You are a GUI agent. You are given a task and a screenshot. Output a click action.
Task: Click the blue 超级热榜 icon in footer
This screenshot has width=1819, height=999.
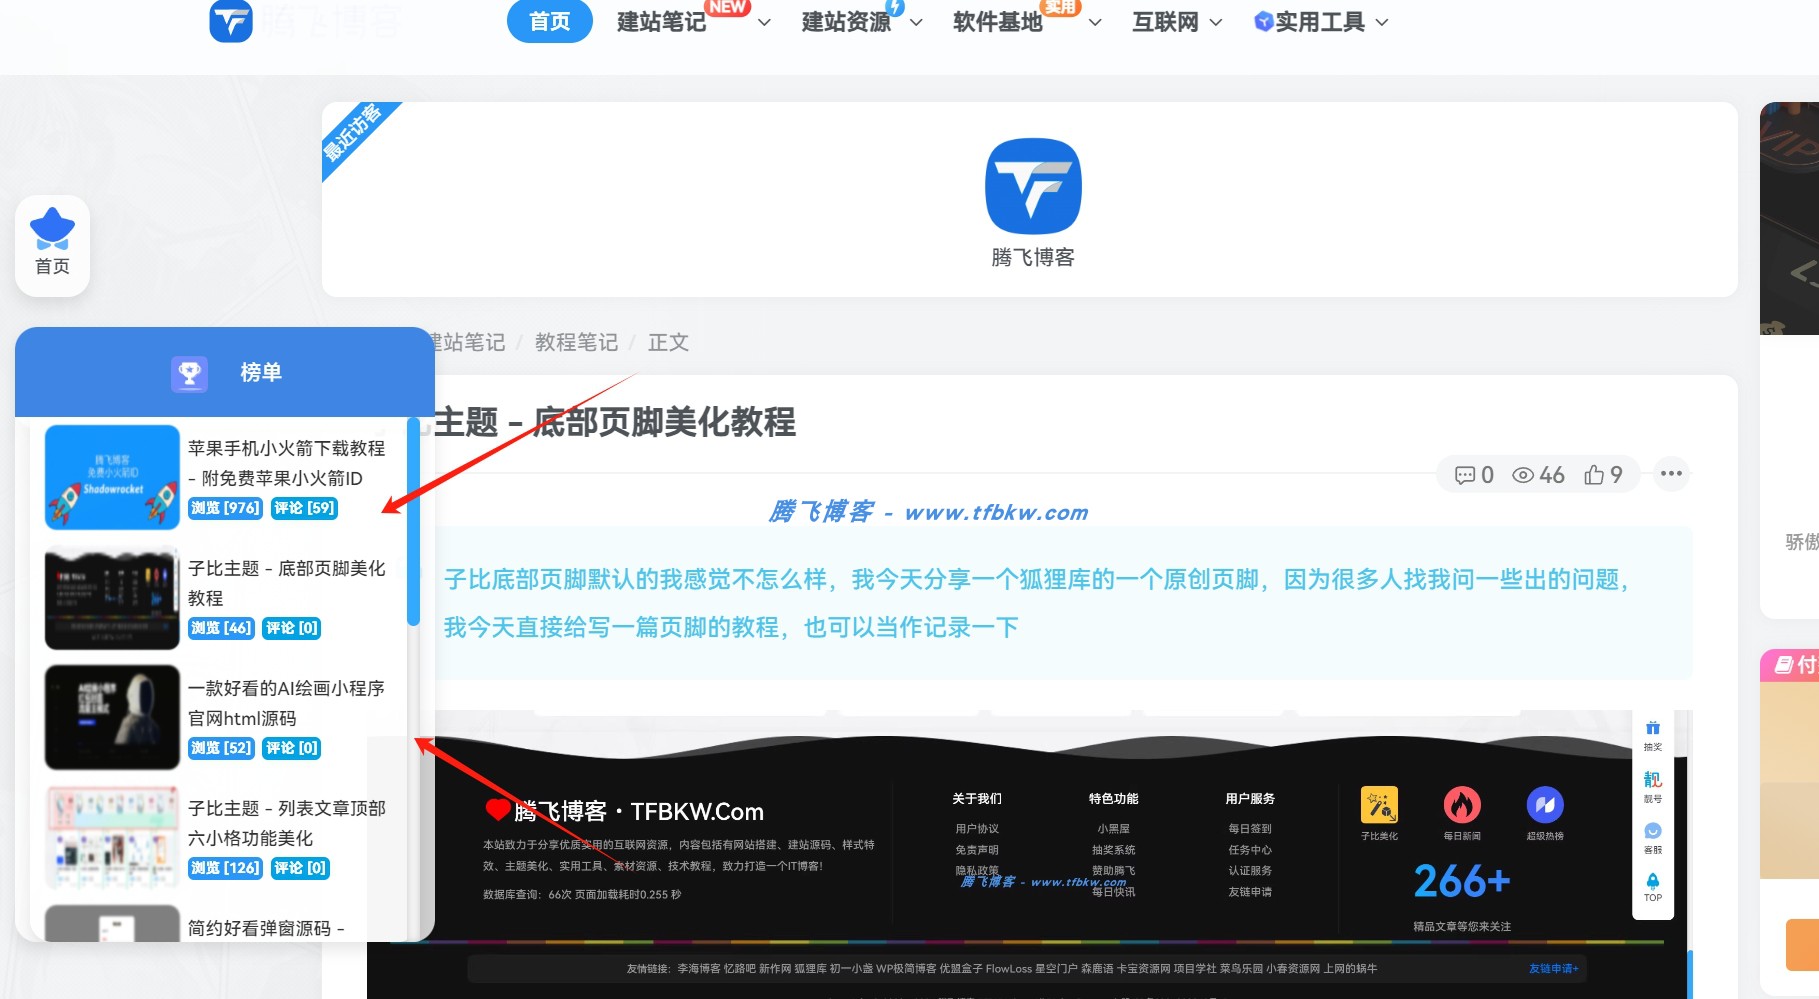(x=1545, y=806)
